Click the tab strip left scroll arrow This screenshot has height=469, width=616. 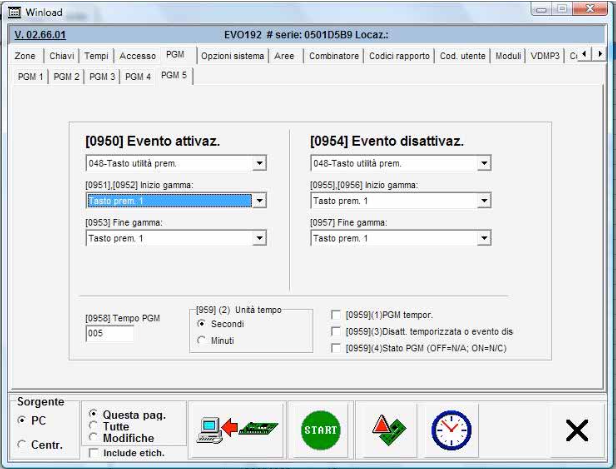585,54
